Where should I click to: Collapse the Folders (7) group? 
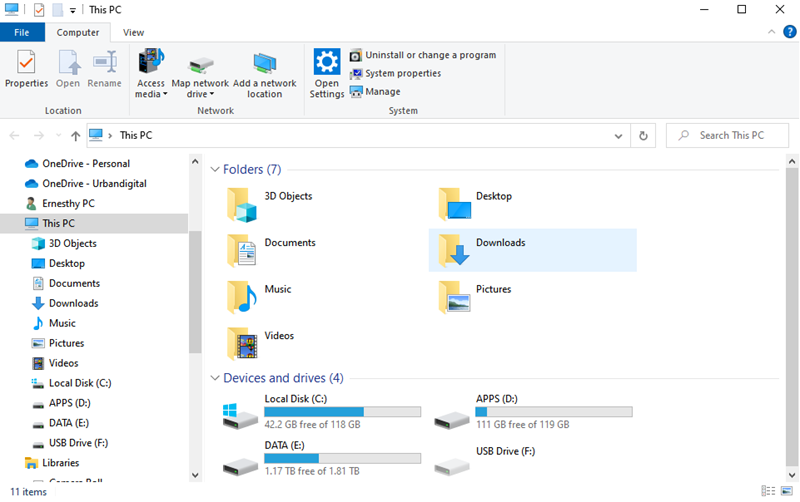coord(215,170)
